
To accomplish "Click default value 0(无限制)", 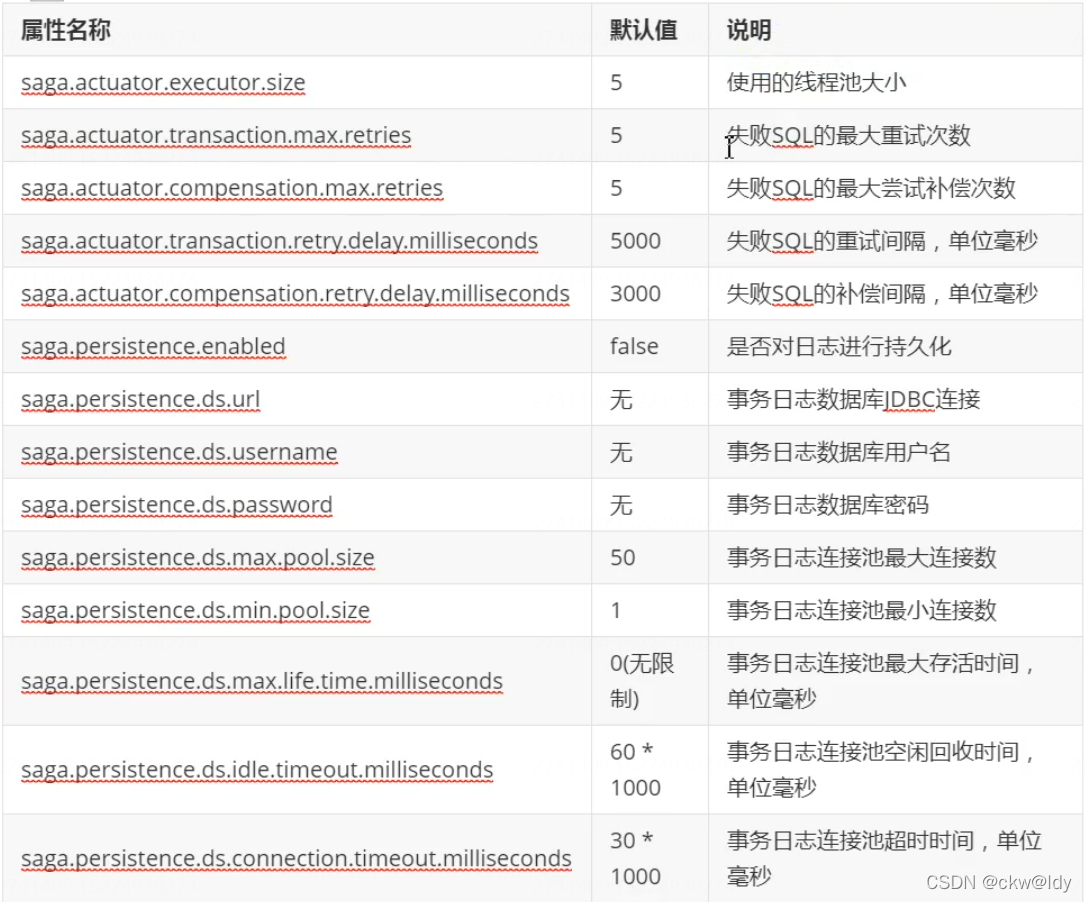I will click(642, 681).
